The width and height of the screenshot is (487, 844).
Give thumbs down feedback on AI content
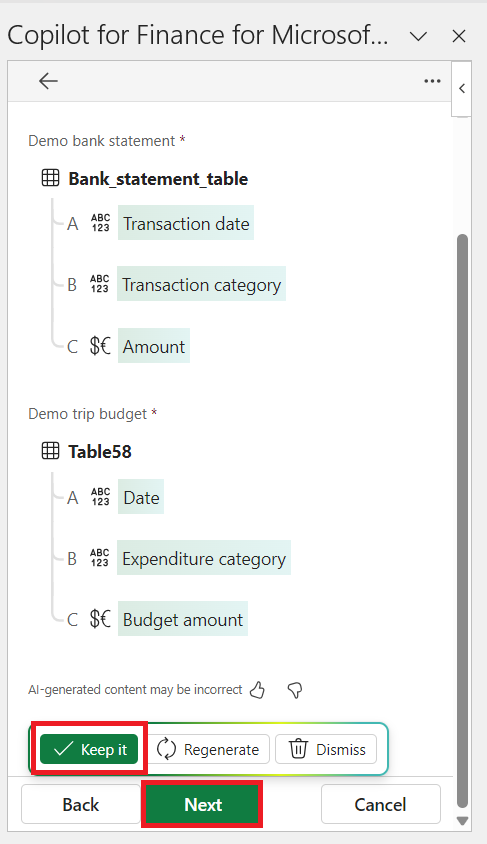(295, 690)
